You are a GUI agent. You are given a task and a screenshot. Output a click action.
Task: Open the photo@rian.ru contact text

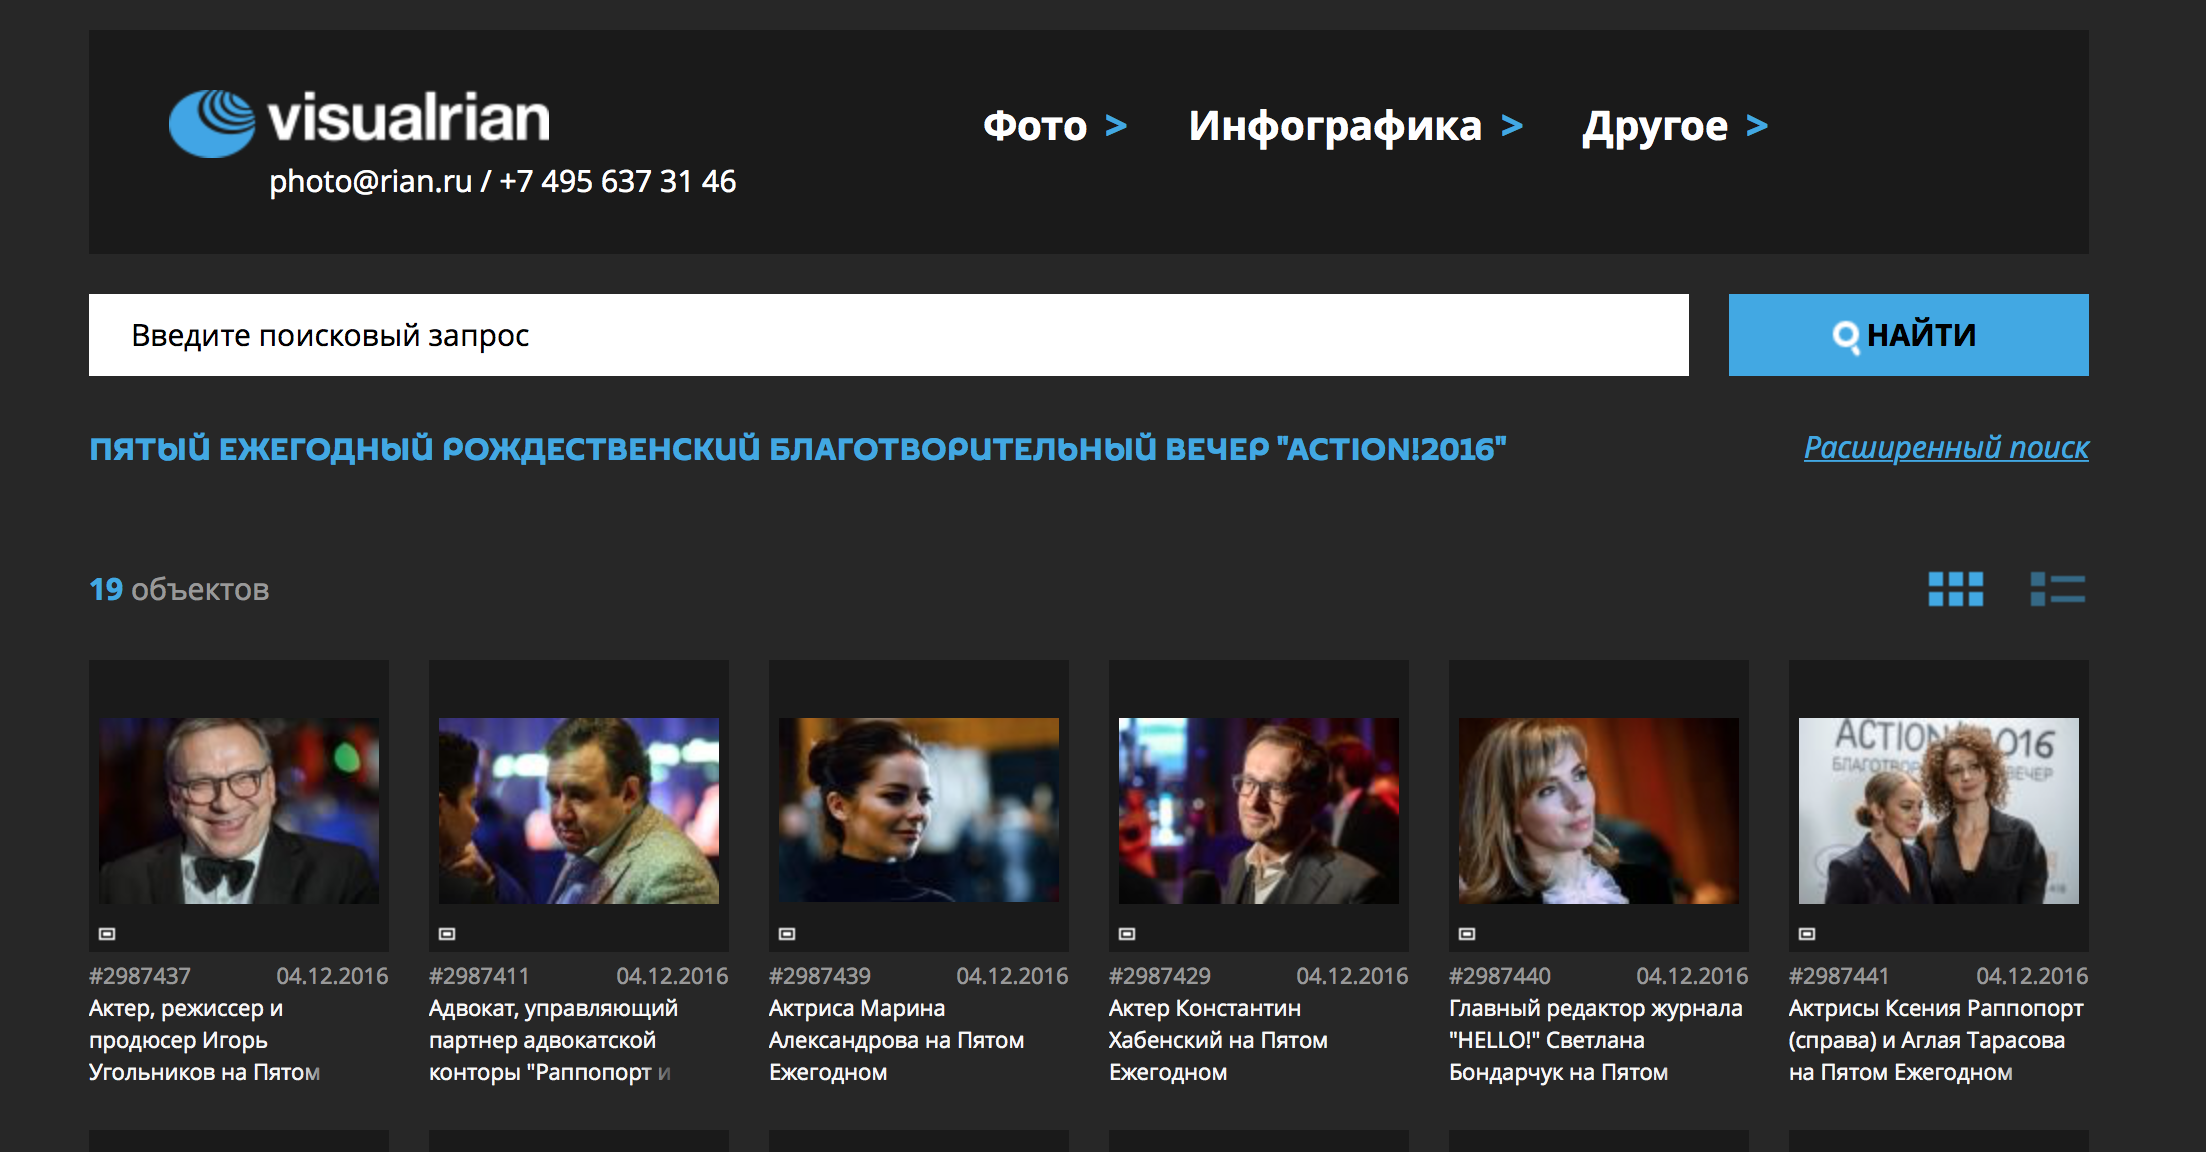[x=370, y=181]
